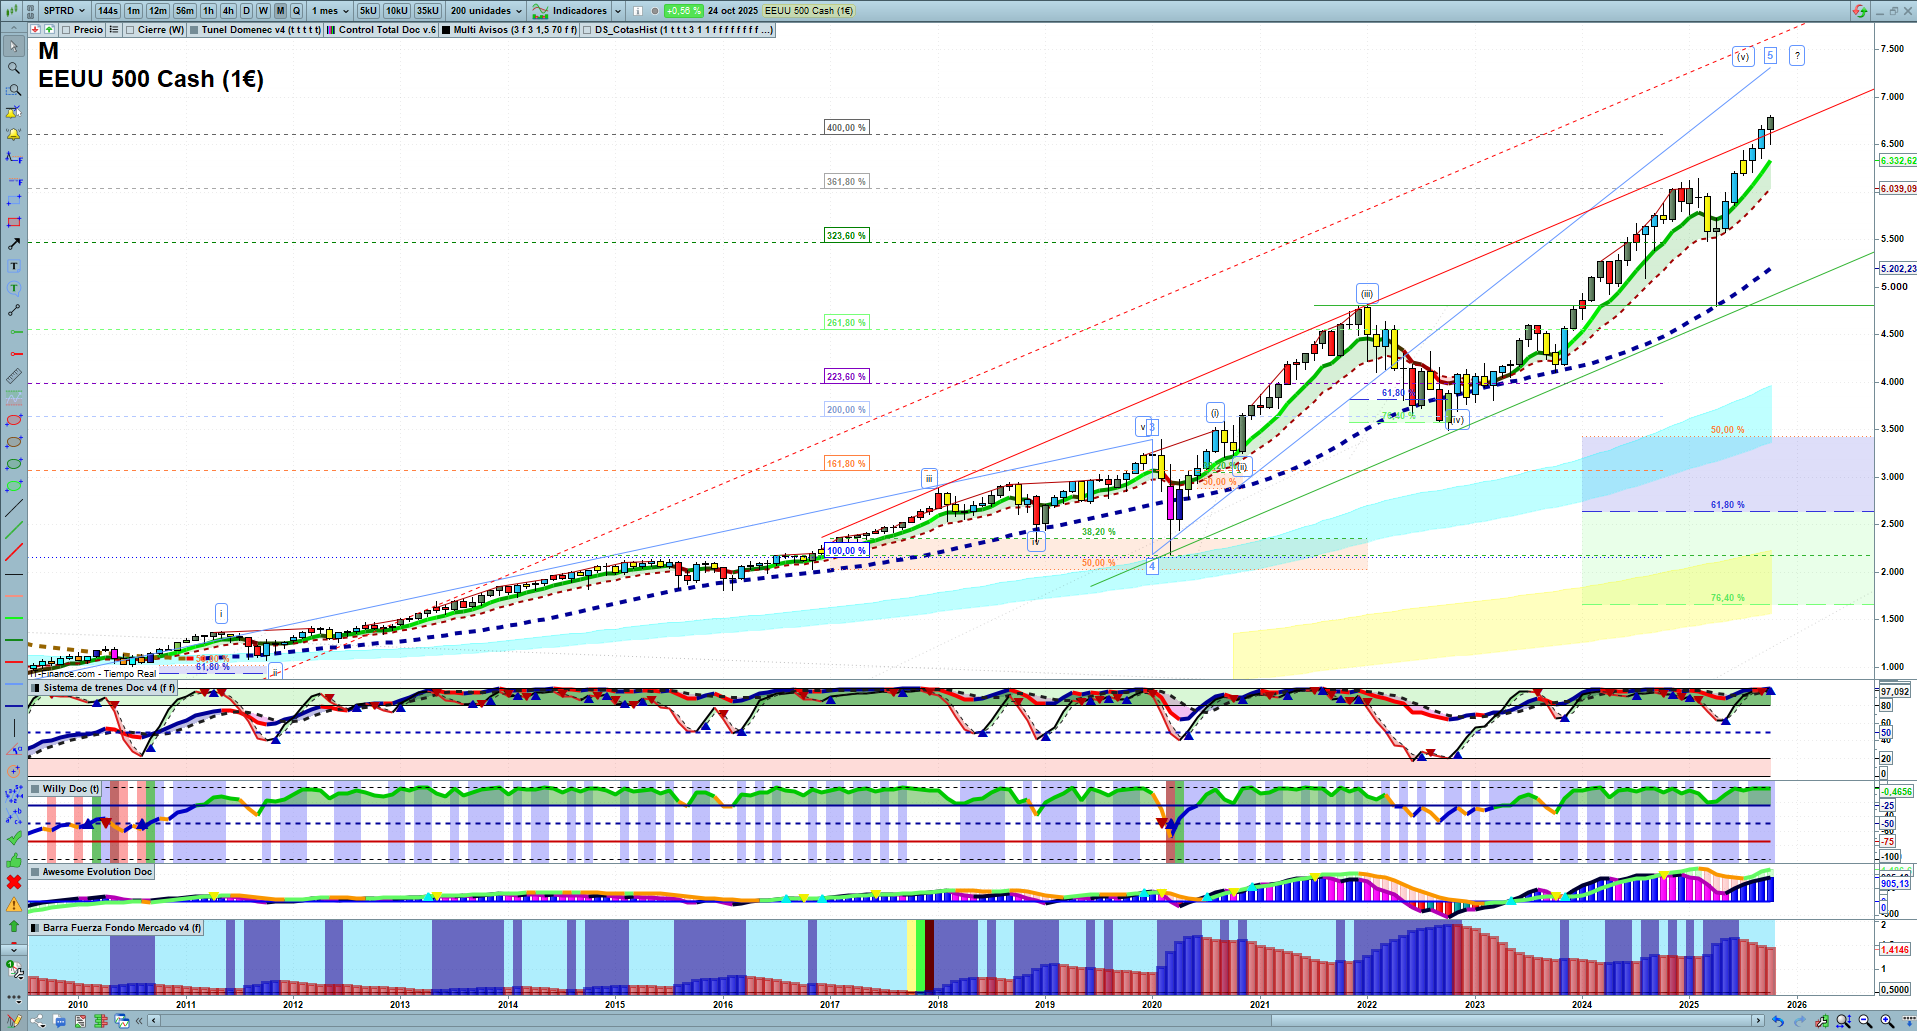This screenshot has height=1031, width=1917.
Task: Toggle the DS_CotasHist indicator checkbox
Action: pos(588,30)
